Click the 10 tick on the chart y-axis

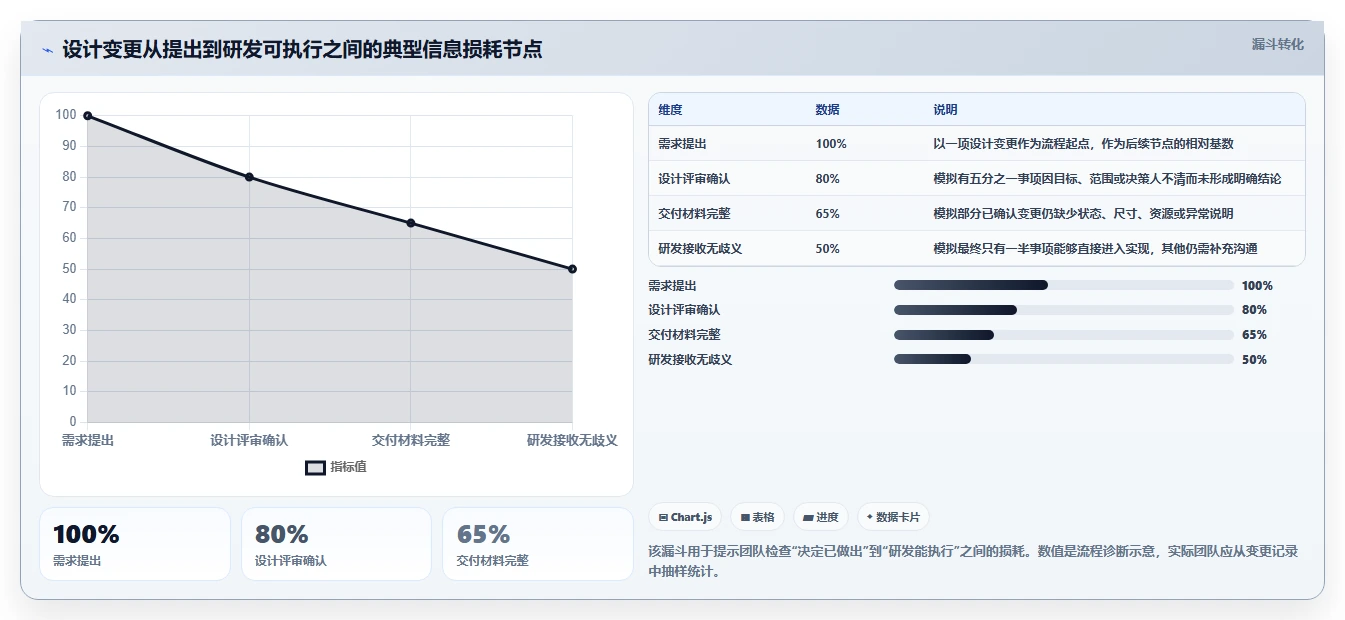[69, 391]
